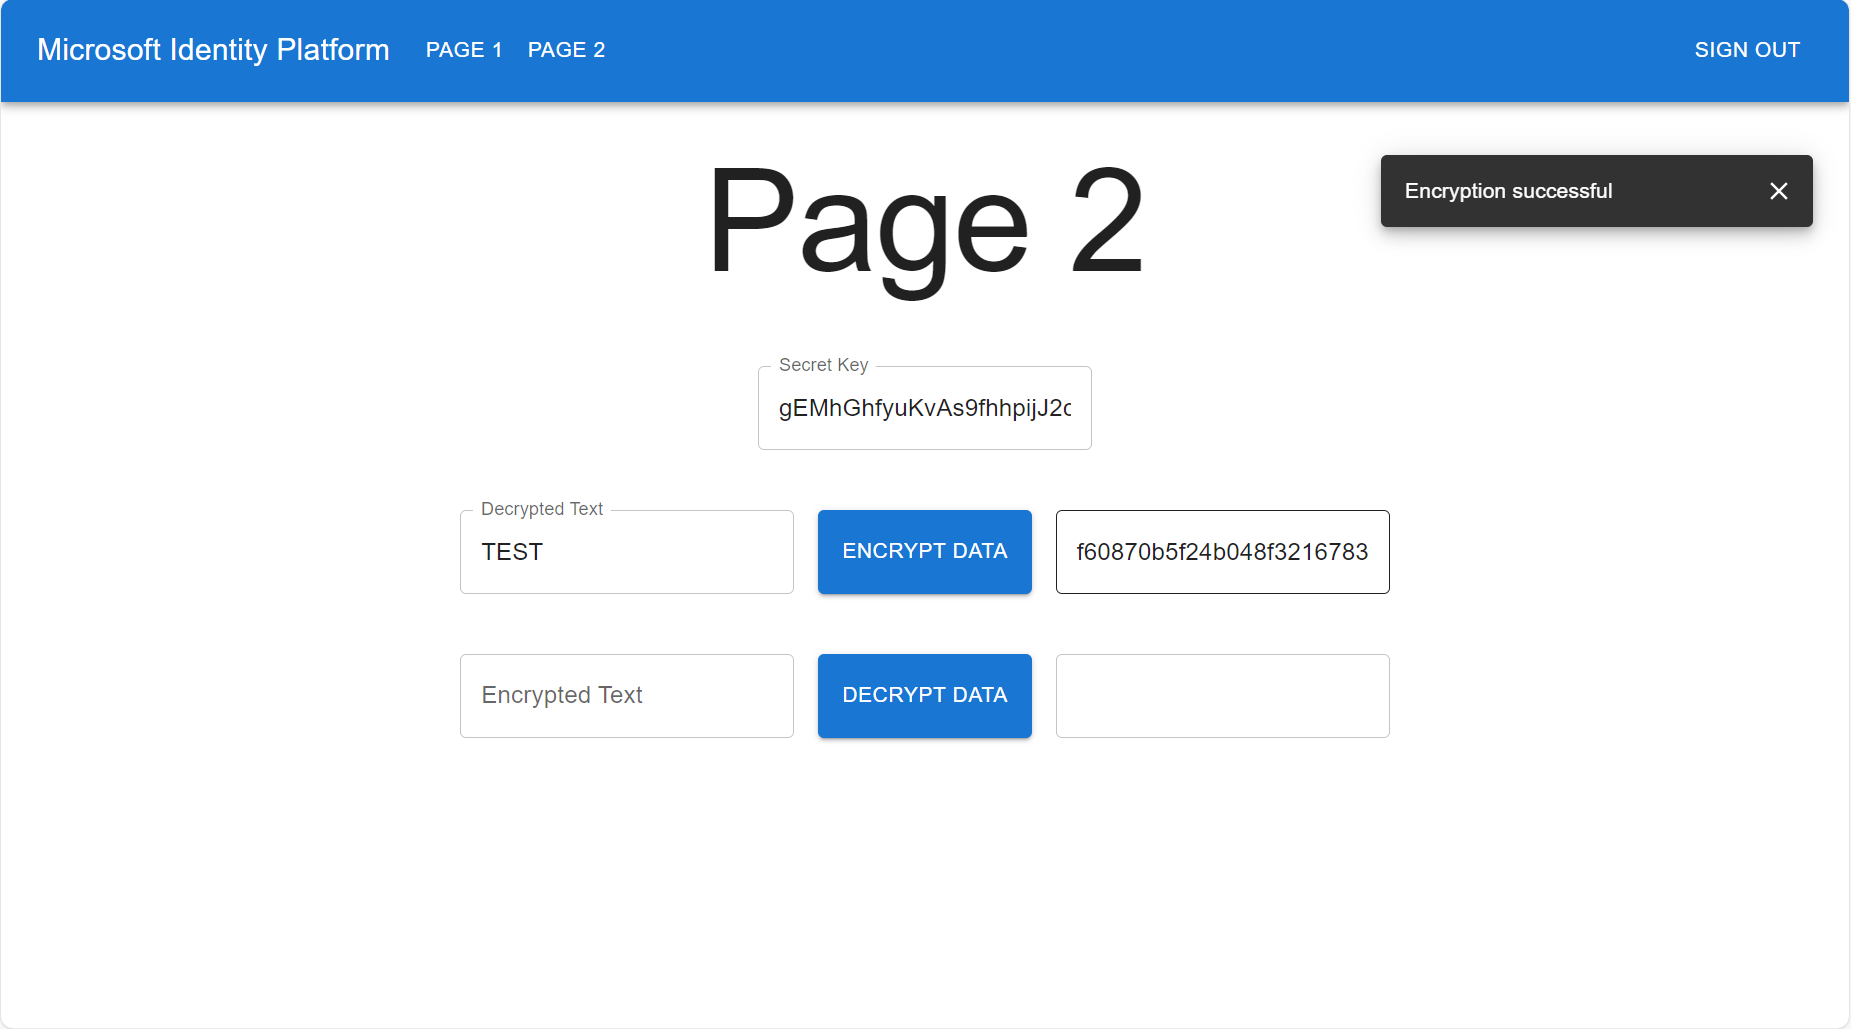The width and height of the screenshot is (1851, 1029).
Task: Click the Encryption successful message text
Action: coord(1508,191)
